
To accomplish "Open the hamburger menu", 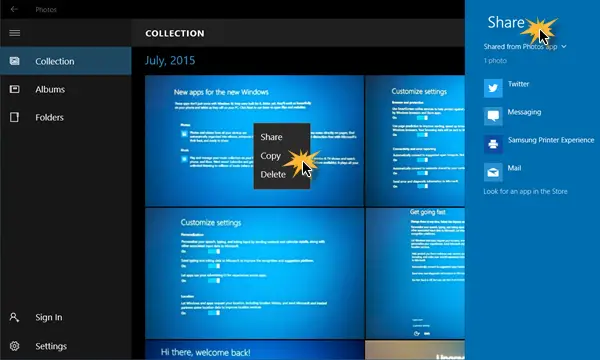I will (15, 33).
